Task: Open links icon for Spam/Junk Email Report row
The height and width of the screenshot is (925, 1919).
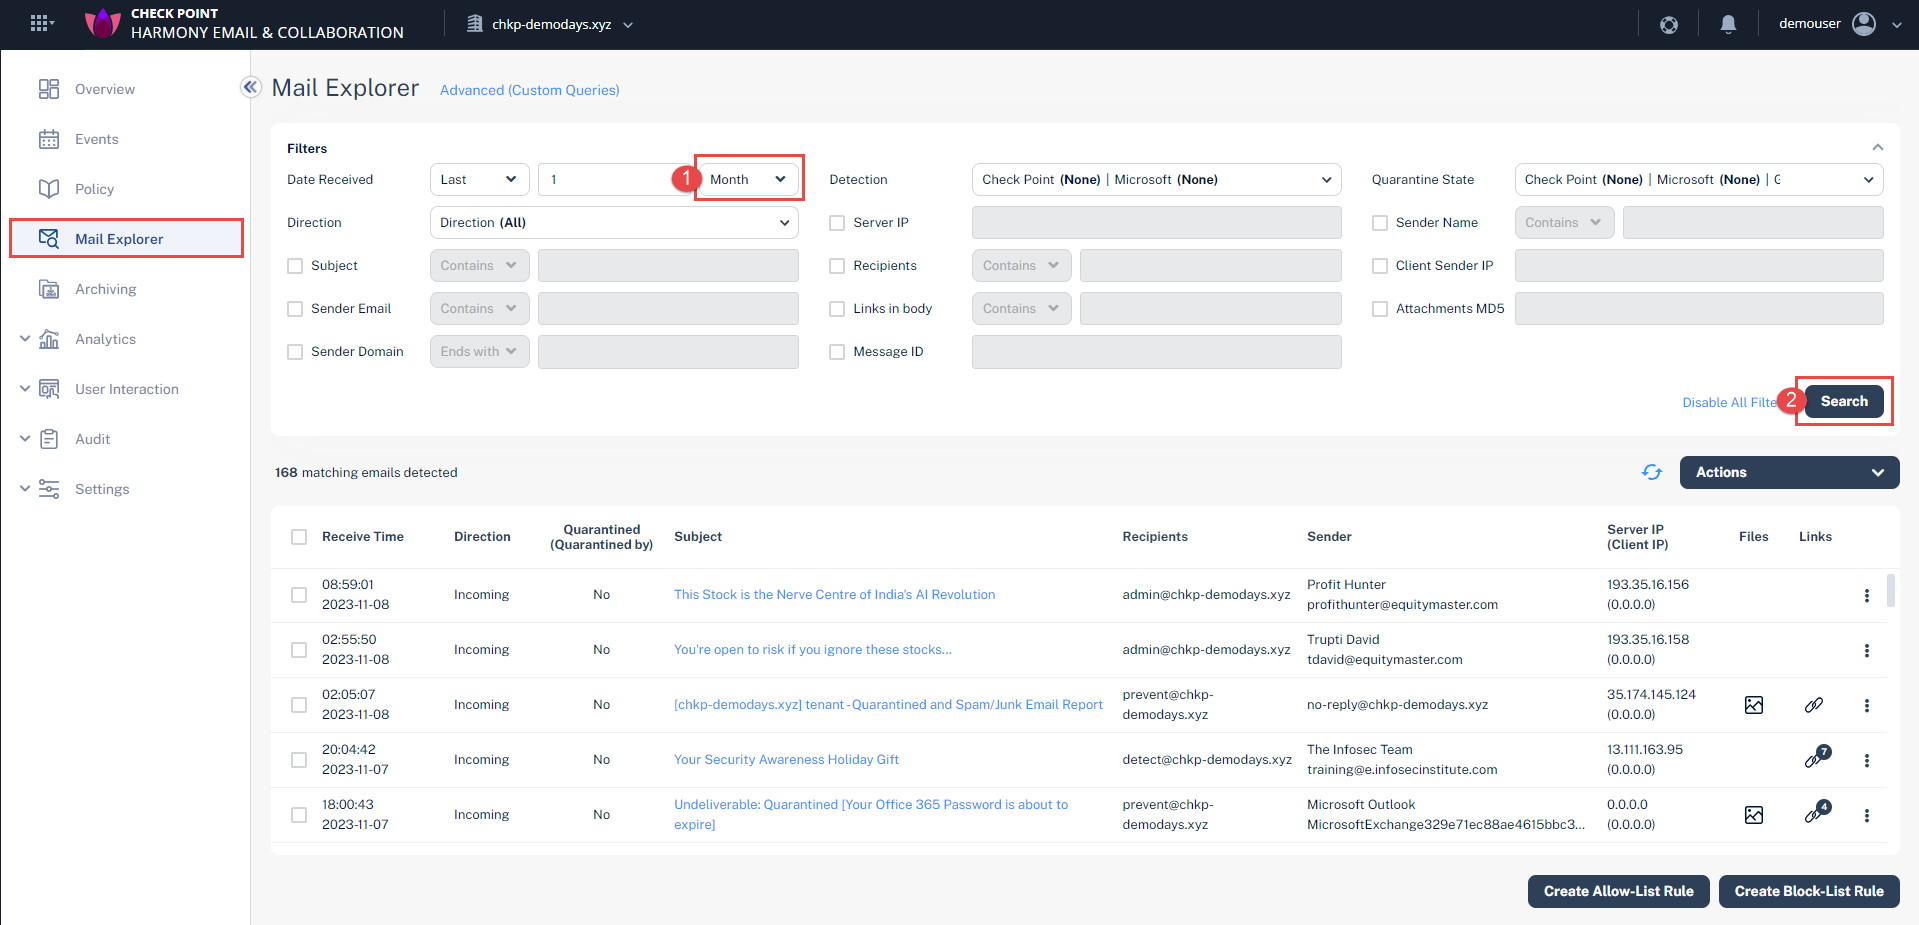Action: tap(1814, 705)
